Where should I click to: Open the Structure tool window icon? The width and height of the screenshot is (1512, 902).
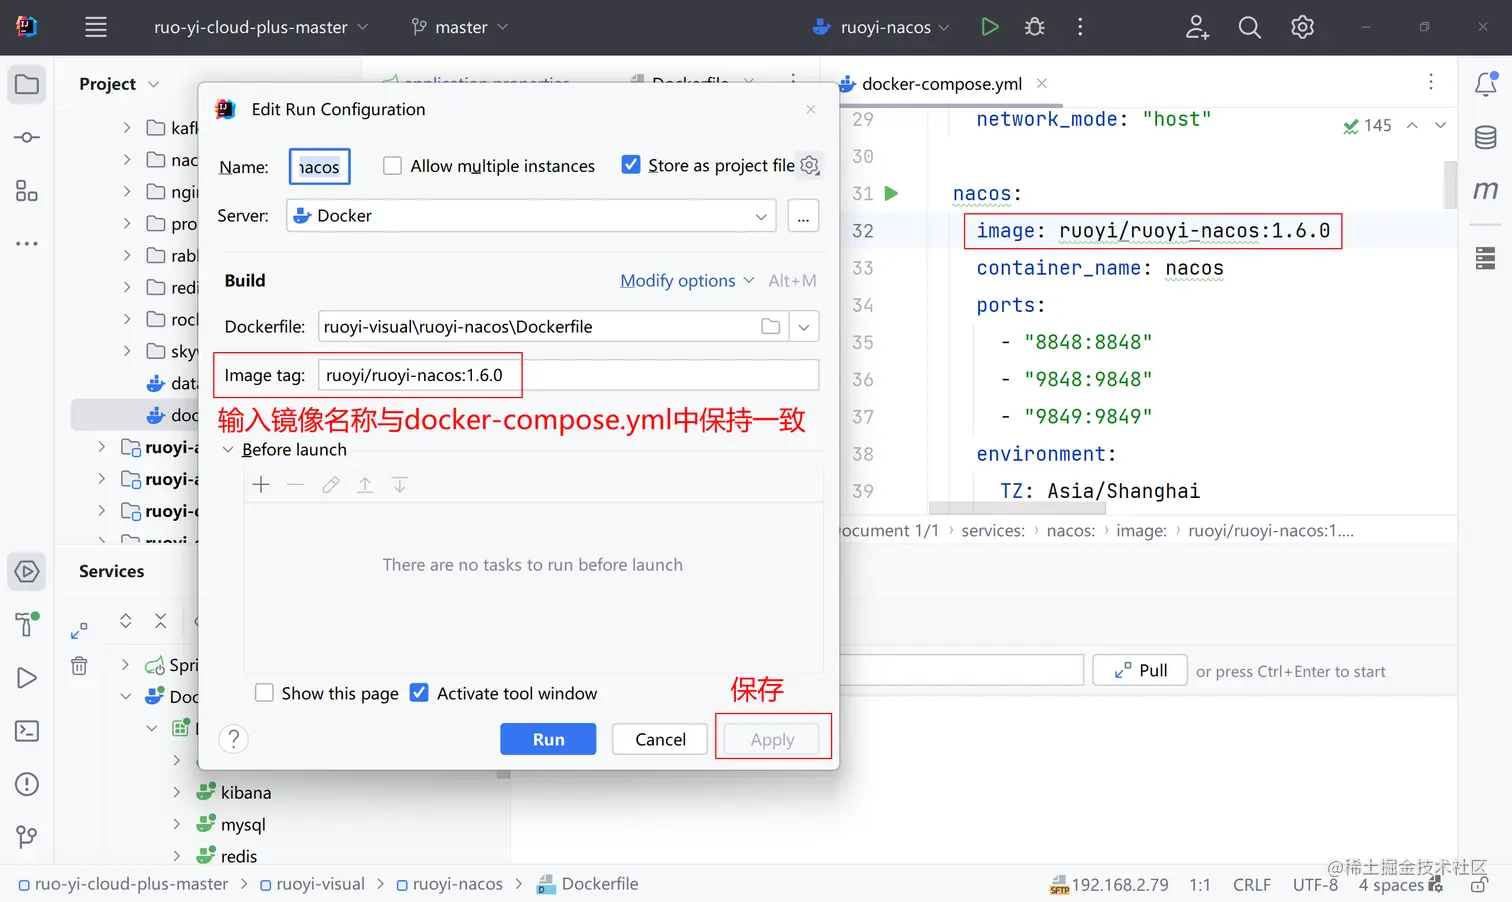coord(27,190)
